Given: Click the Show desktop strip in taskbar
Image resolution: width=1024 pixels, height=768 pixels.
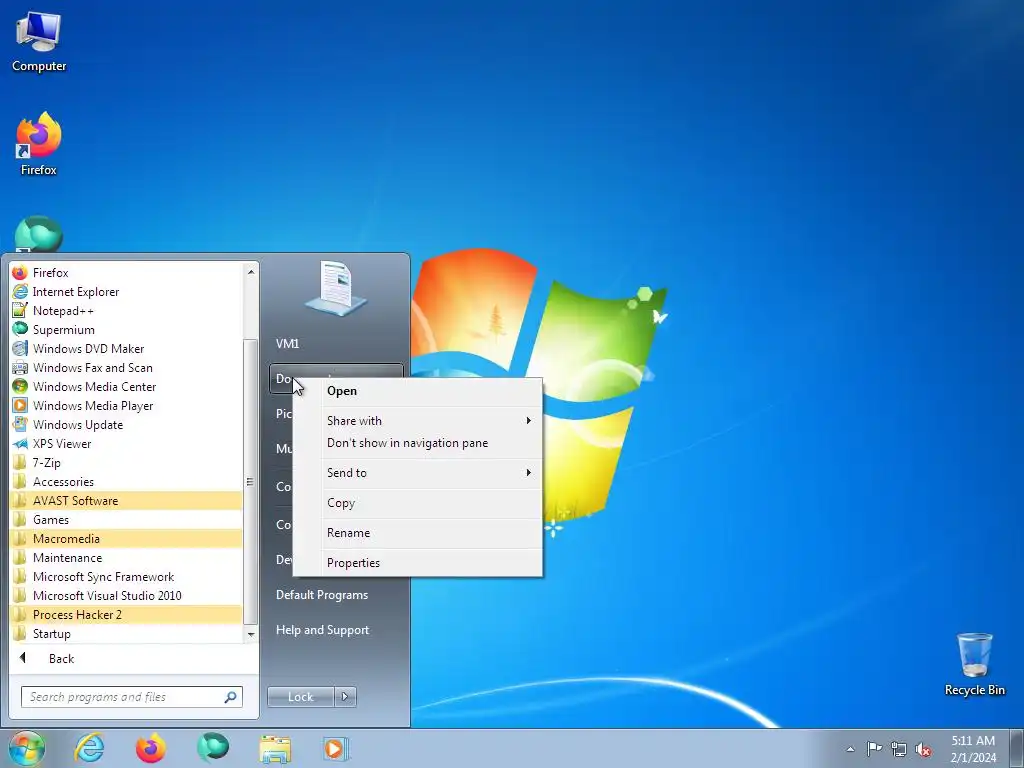Looking at the screenshot, I should 1017,748.
